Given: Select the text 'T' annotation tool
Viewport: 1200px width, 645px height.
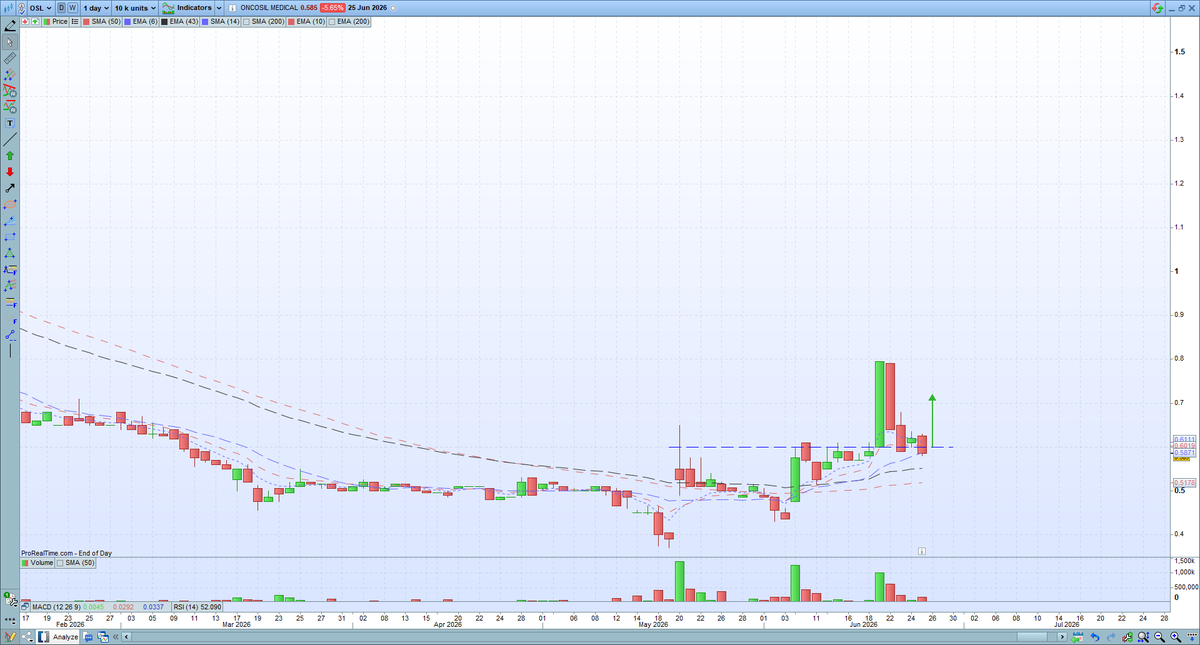Looking at the screenshot, I should point(10,122).
